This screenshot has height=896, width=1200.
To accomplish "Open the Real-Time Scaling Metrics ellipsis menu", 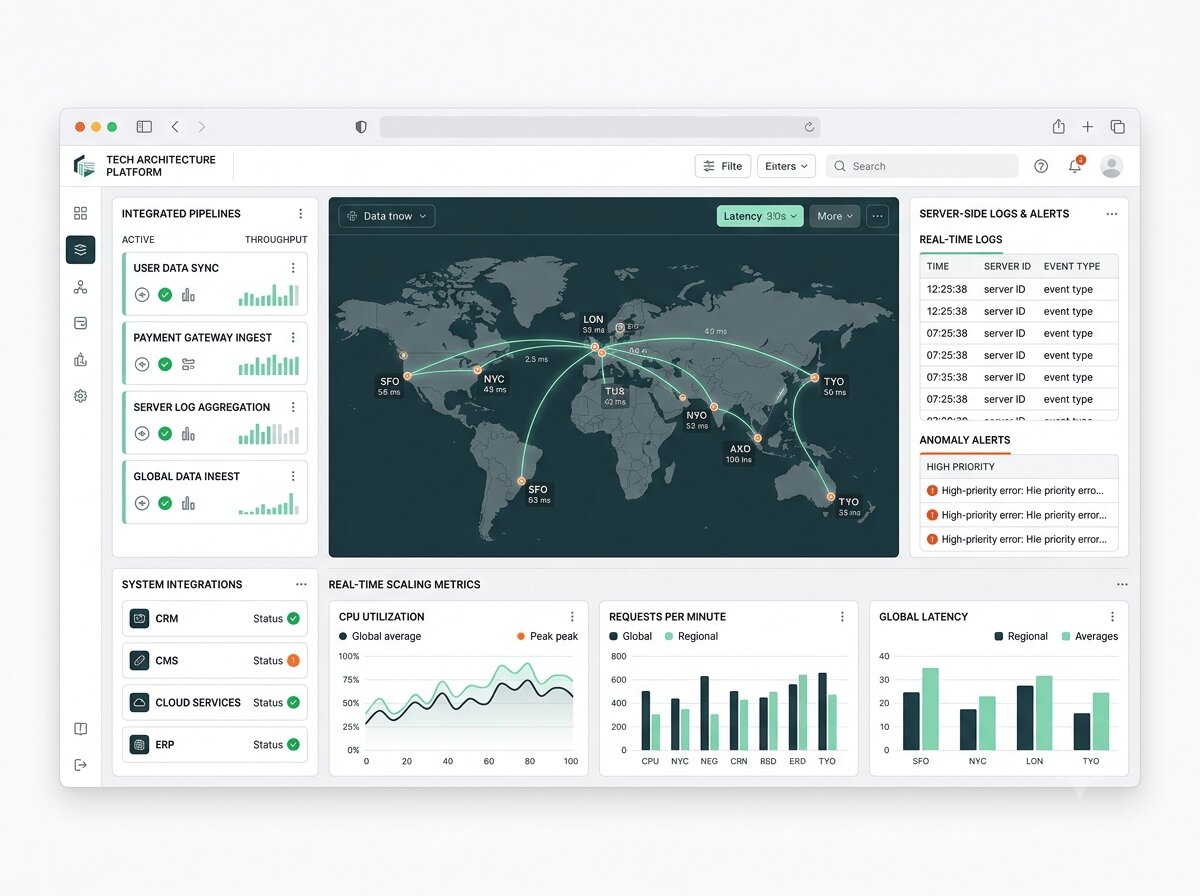I will [x=1122, y=585].
